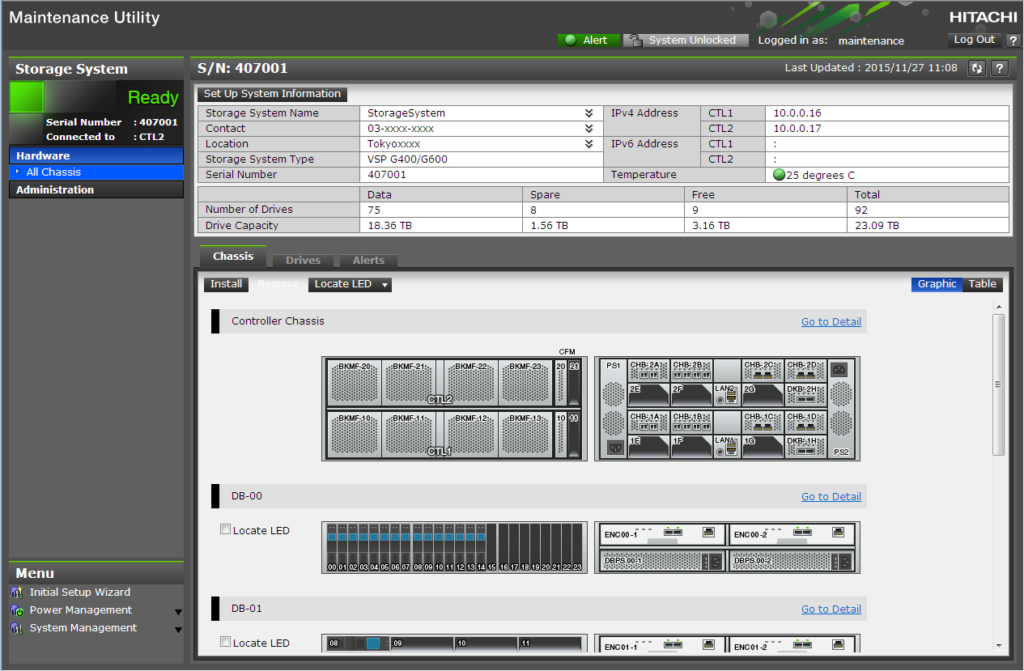Select the DBPS00-1 power supply

[662, 561]
